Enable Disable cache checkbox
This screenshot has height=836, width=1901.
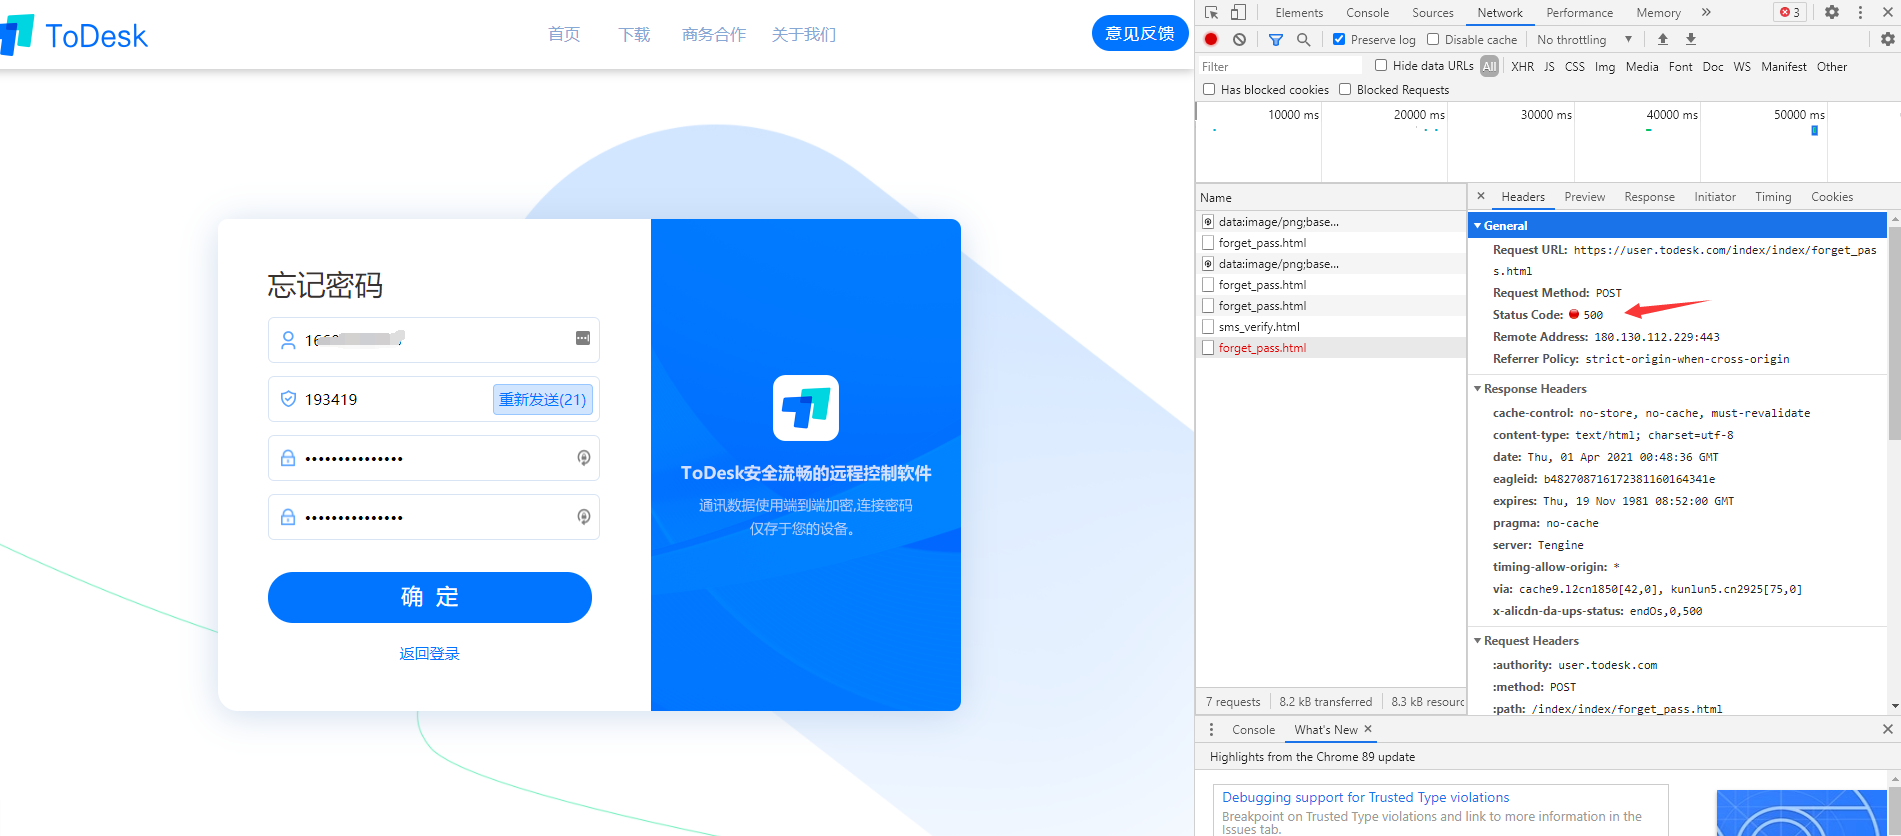click(x=1433, y=39)
